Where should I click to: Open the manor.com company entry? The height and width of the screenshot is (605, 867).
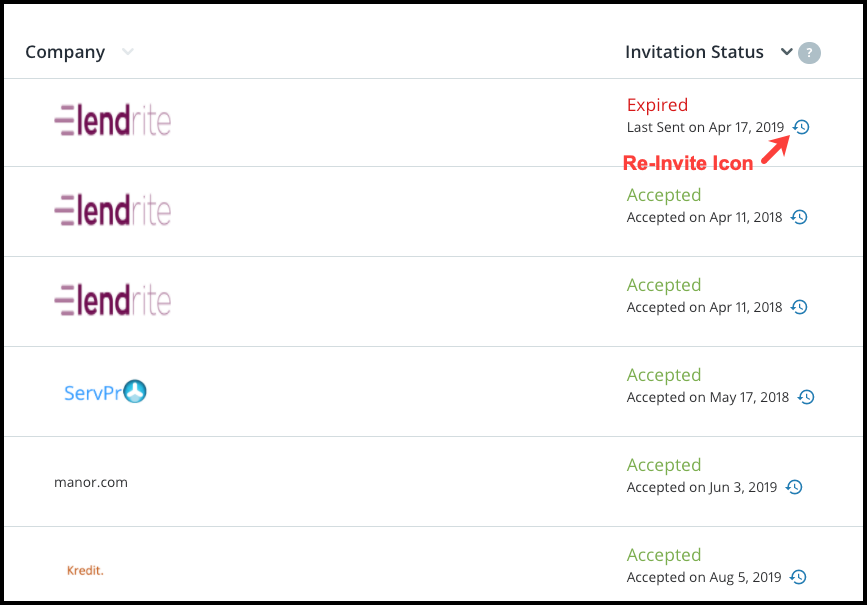click(91, 482)
